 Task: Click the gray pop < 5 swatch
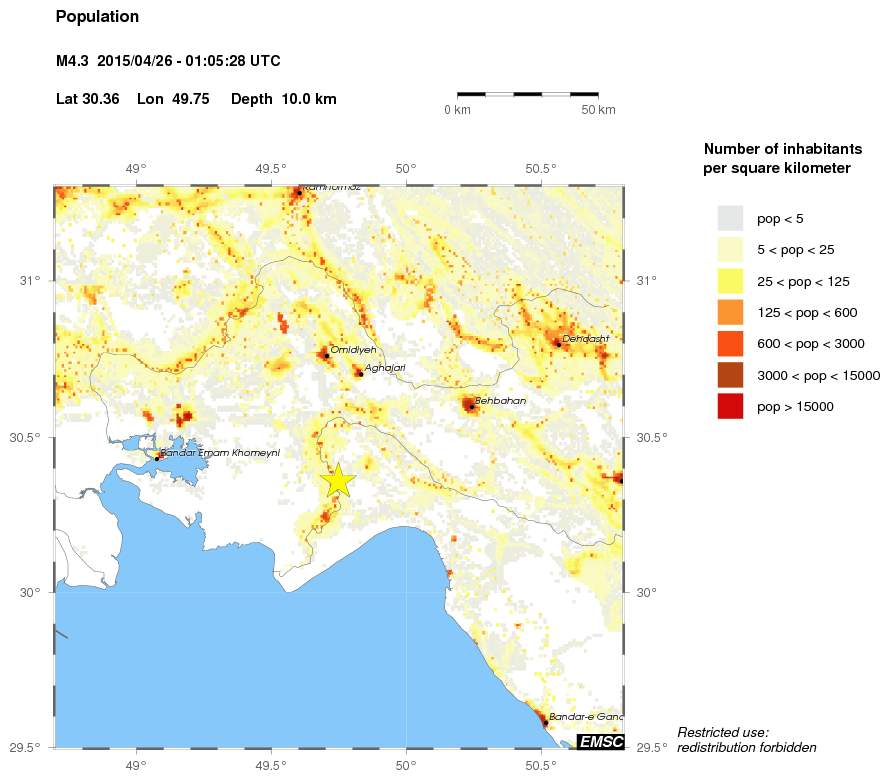(730, 218)
